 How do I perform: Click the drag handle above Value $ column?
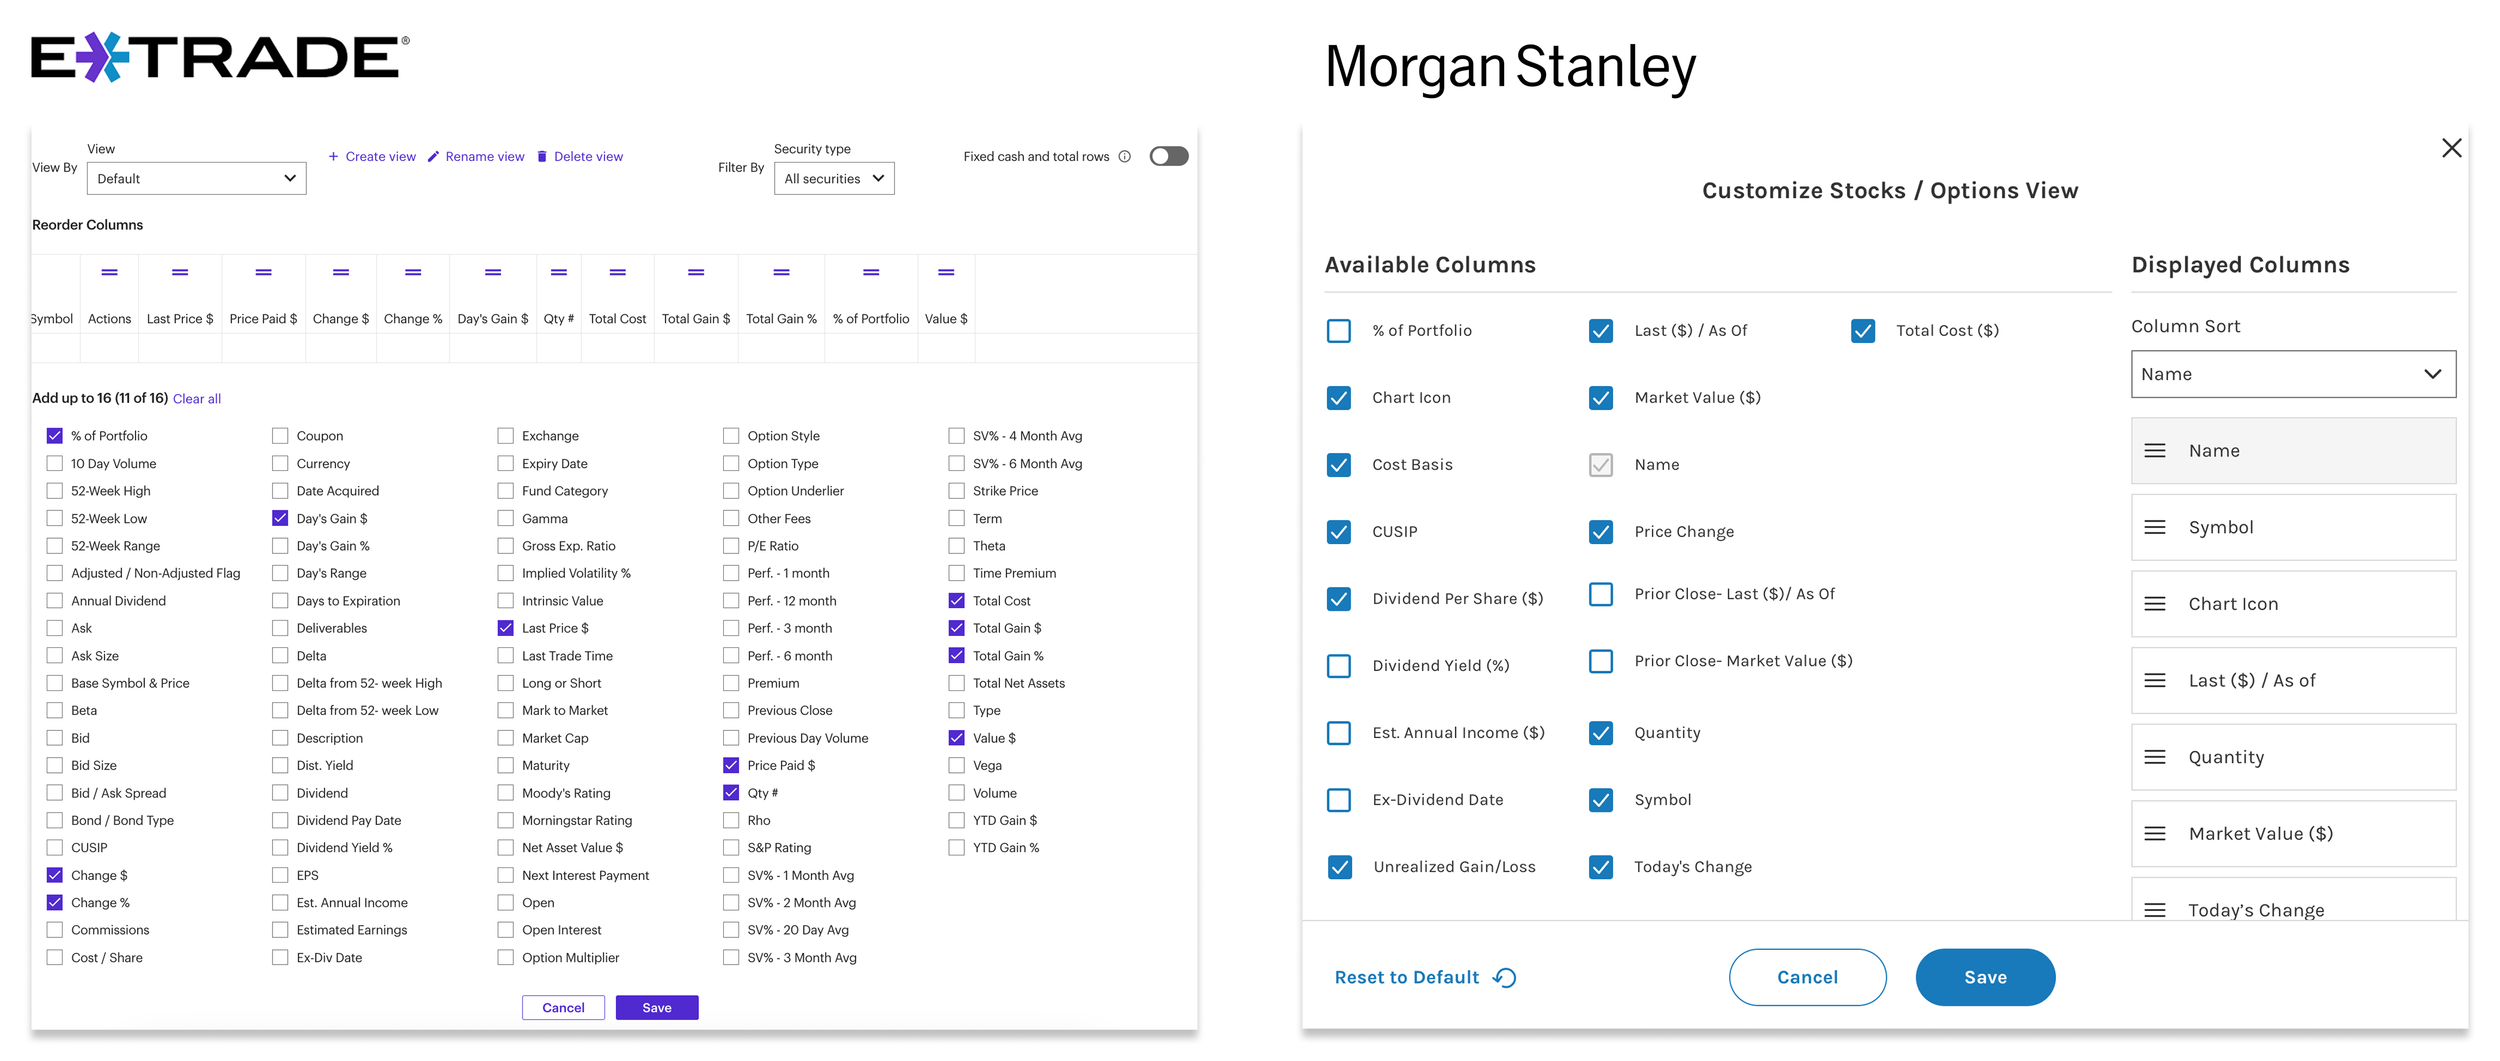point(946,272)
